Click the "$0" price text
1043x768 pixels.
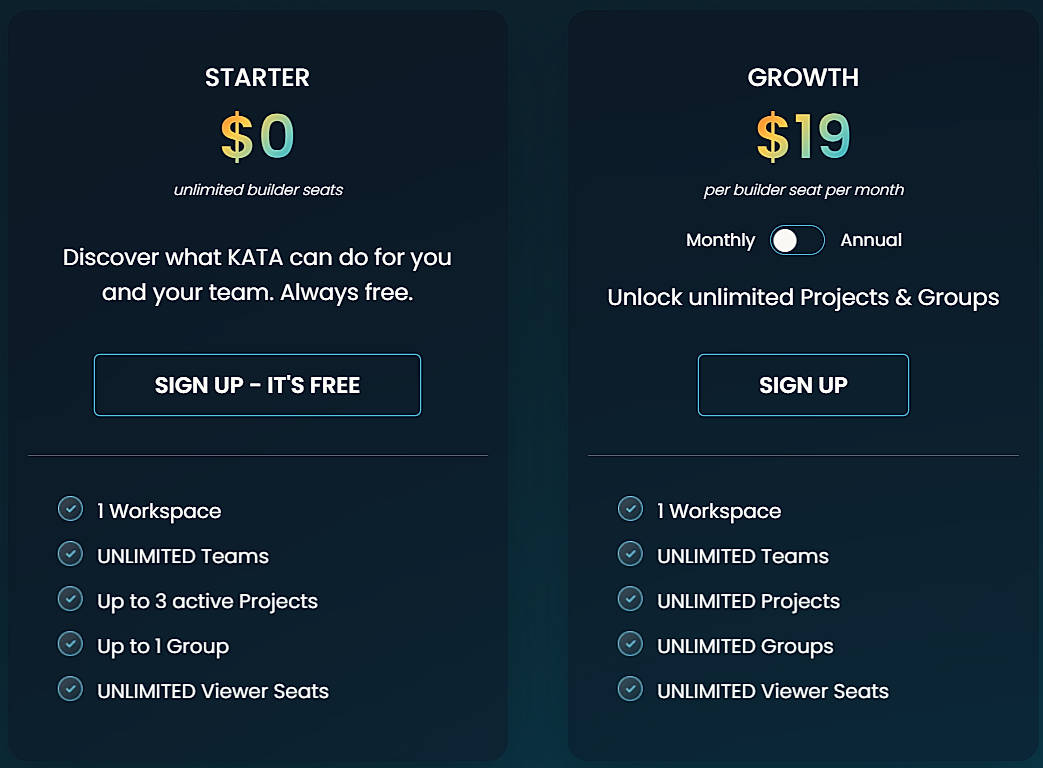coord(257,134)
